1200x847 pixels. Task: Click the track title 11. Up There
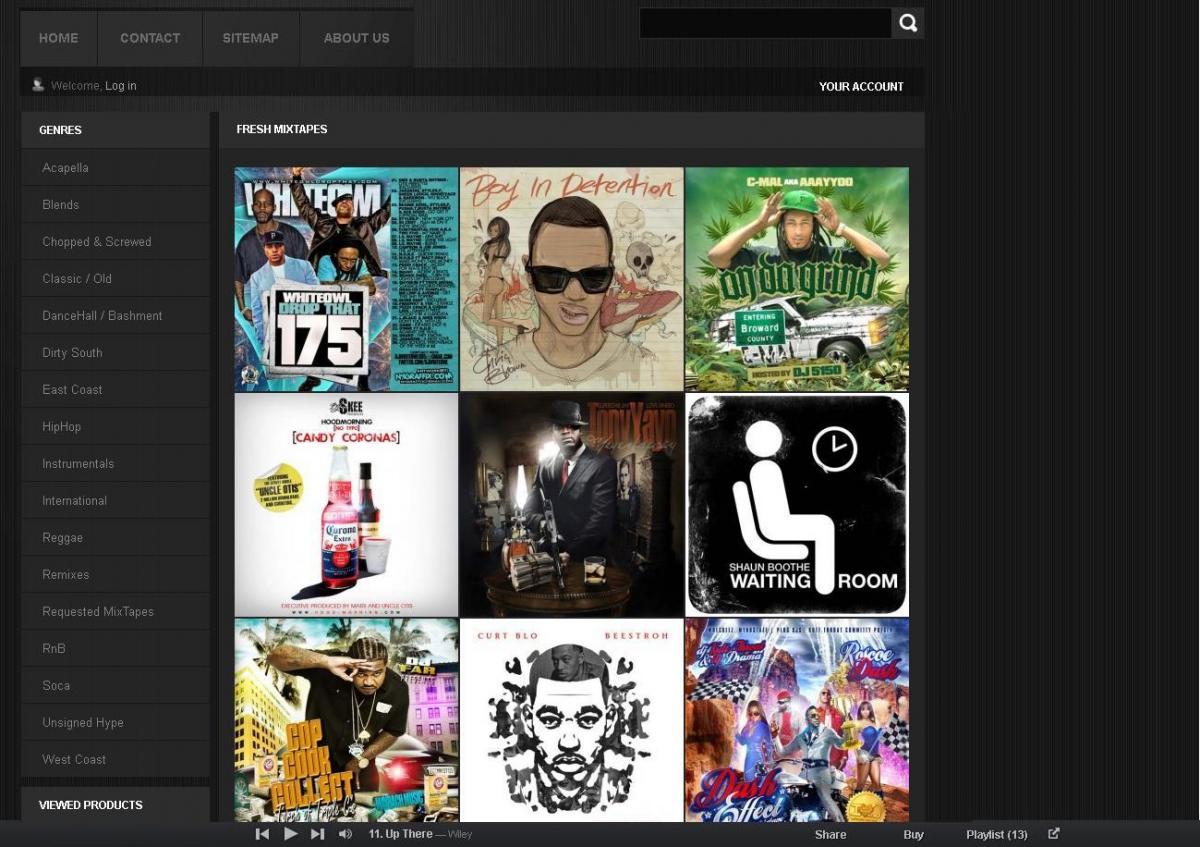pos(400,834)
